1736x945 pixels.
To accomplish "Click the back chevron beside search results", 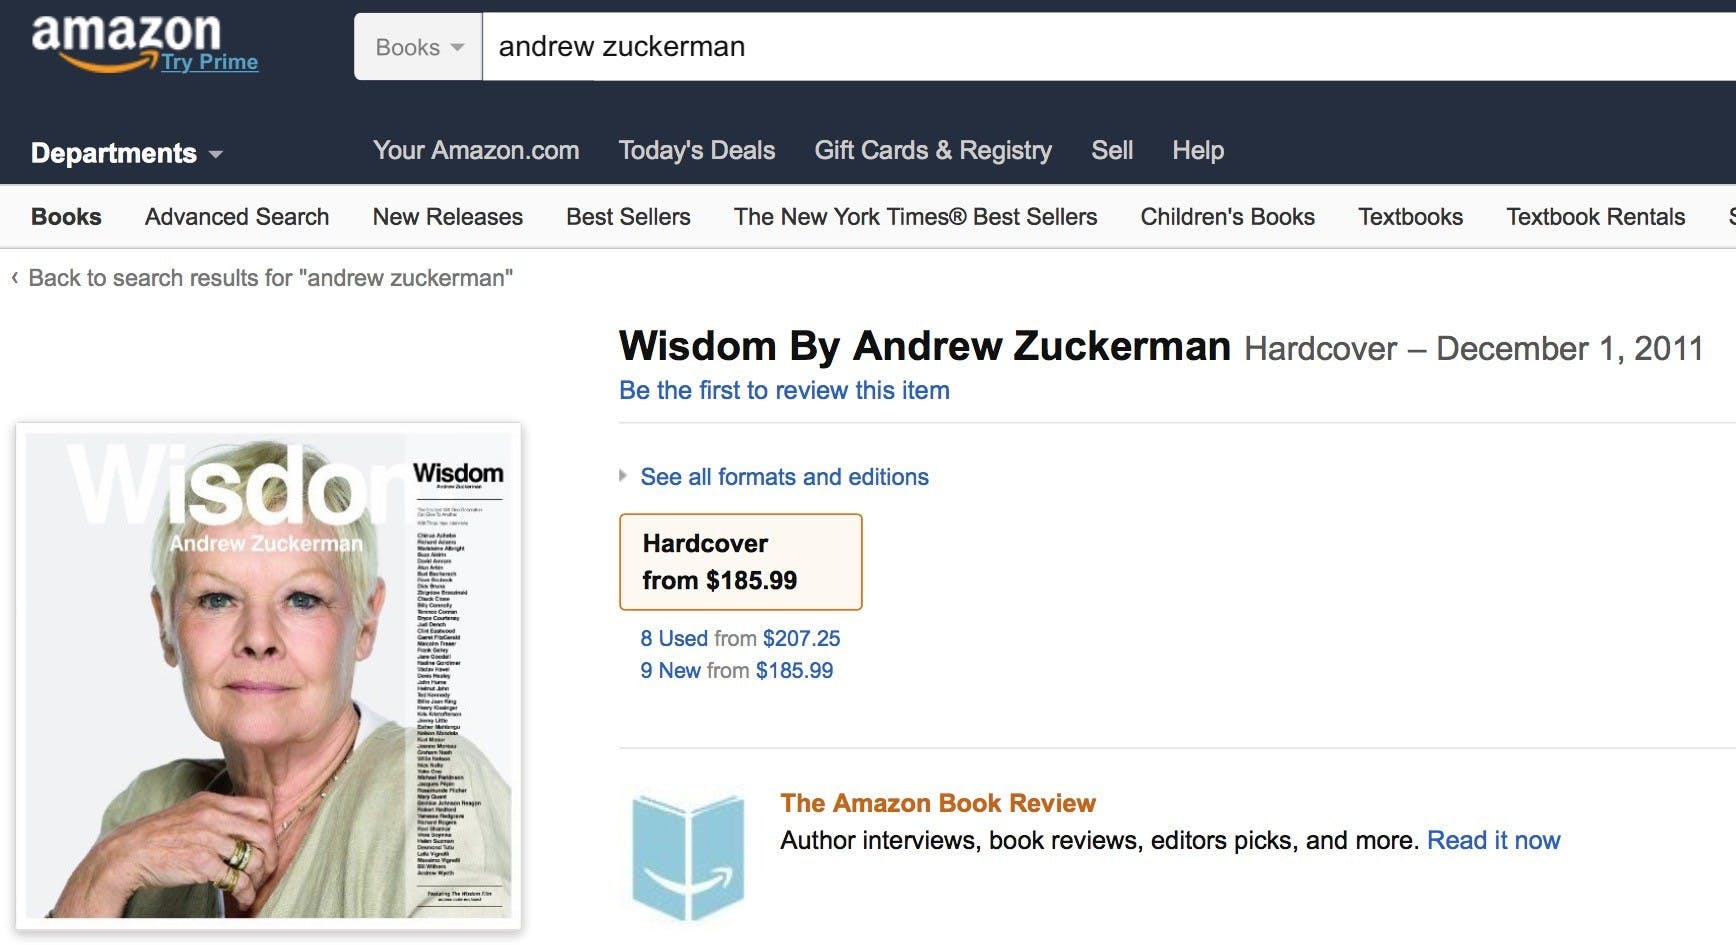I will (x=15, y=278).
